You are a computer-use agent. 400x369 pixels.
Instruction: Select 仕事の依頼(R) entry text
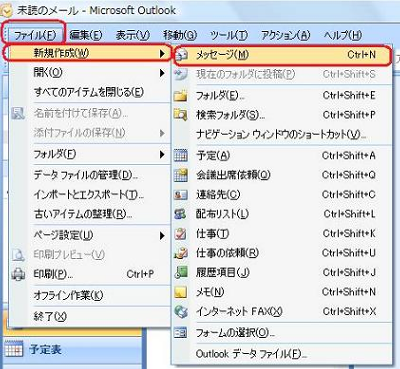click(x=227, y=253)
